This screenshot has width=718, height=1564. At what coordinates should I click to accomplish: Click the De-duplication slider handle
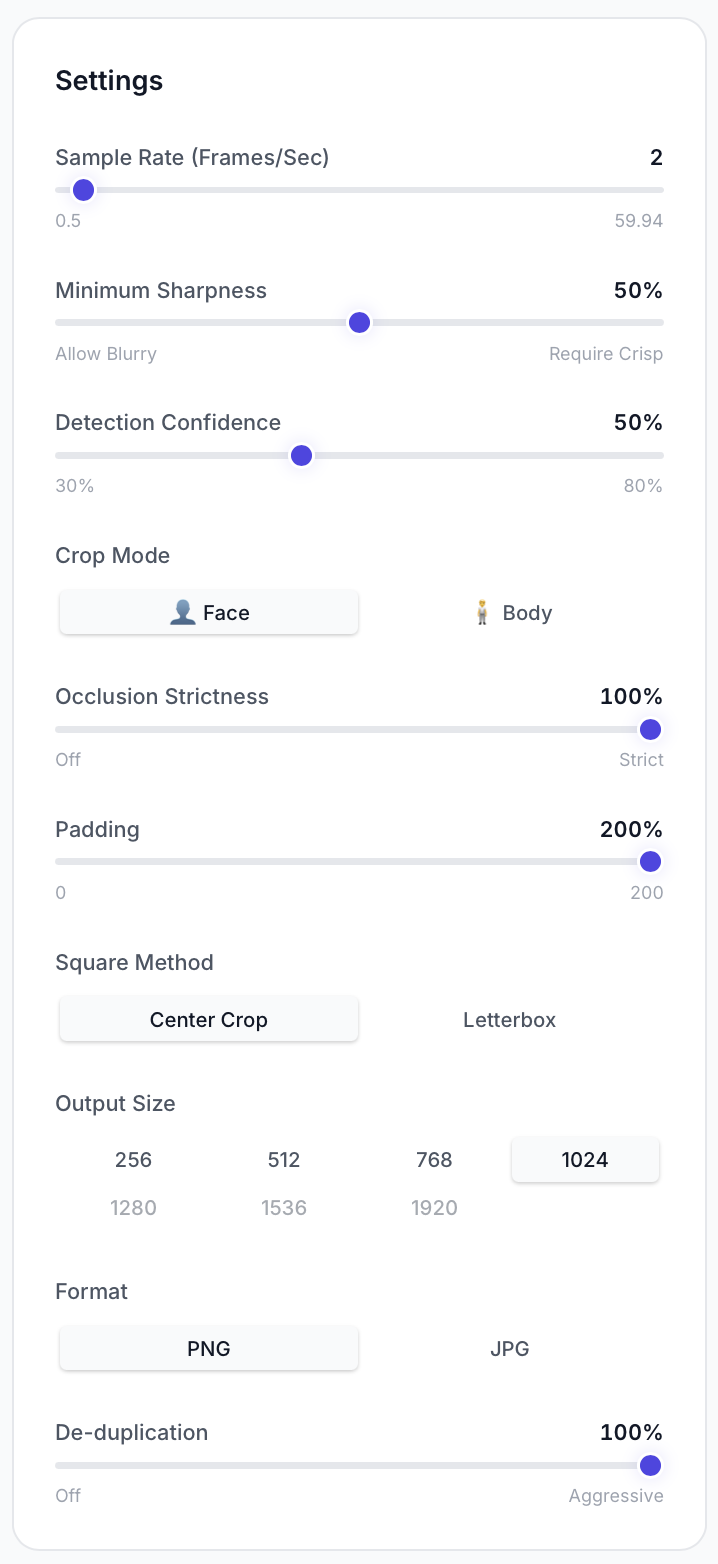click(x=650, y=1465)
